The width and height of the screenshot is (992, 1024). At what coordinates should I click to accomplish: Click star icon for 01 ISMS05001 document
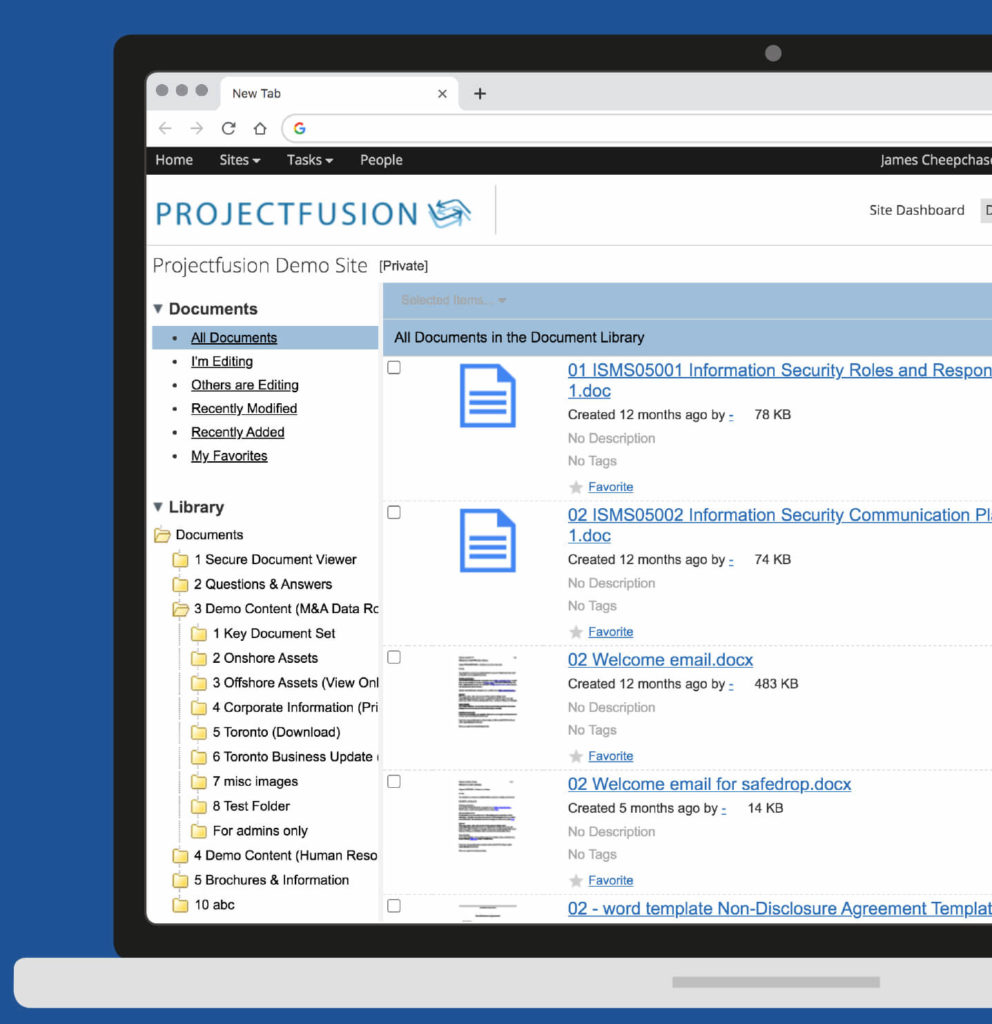(x=576, y=487)
